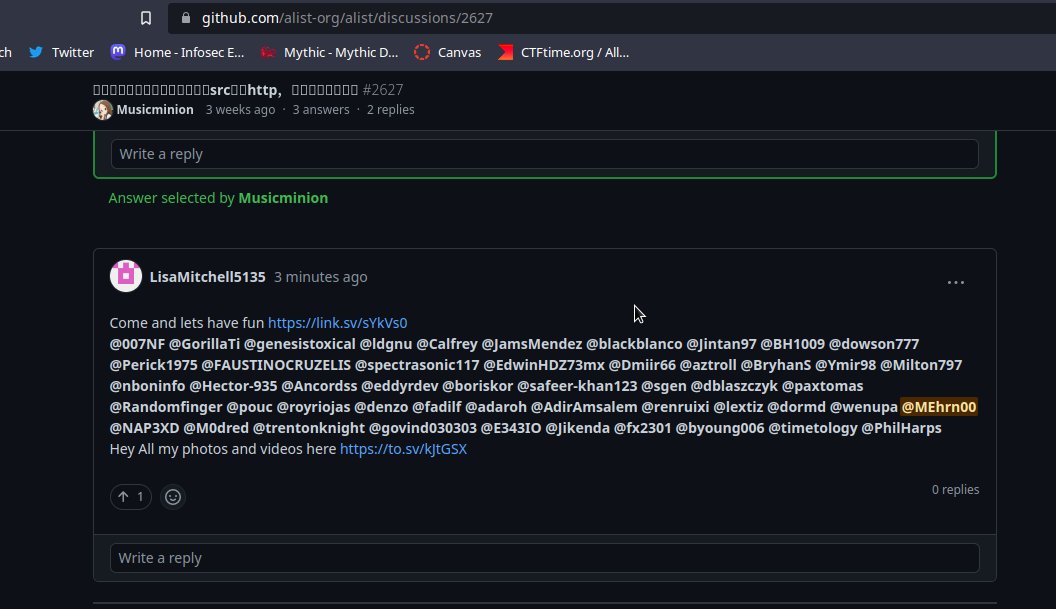1056x609 pixels.
Task: Open the CTFtime.org bookmark
Action: [563, 52]
